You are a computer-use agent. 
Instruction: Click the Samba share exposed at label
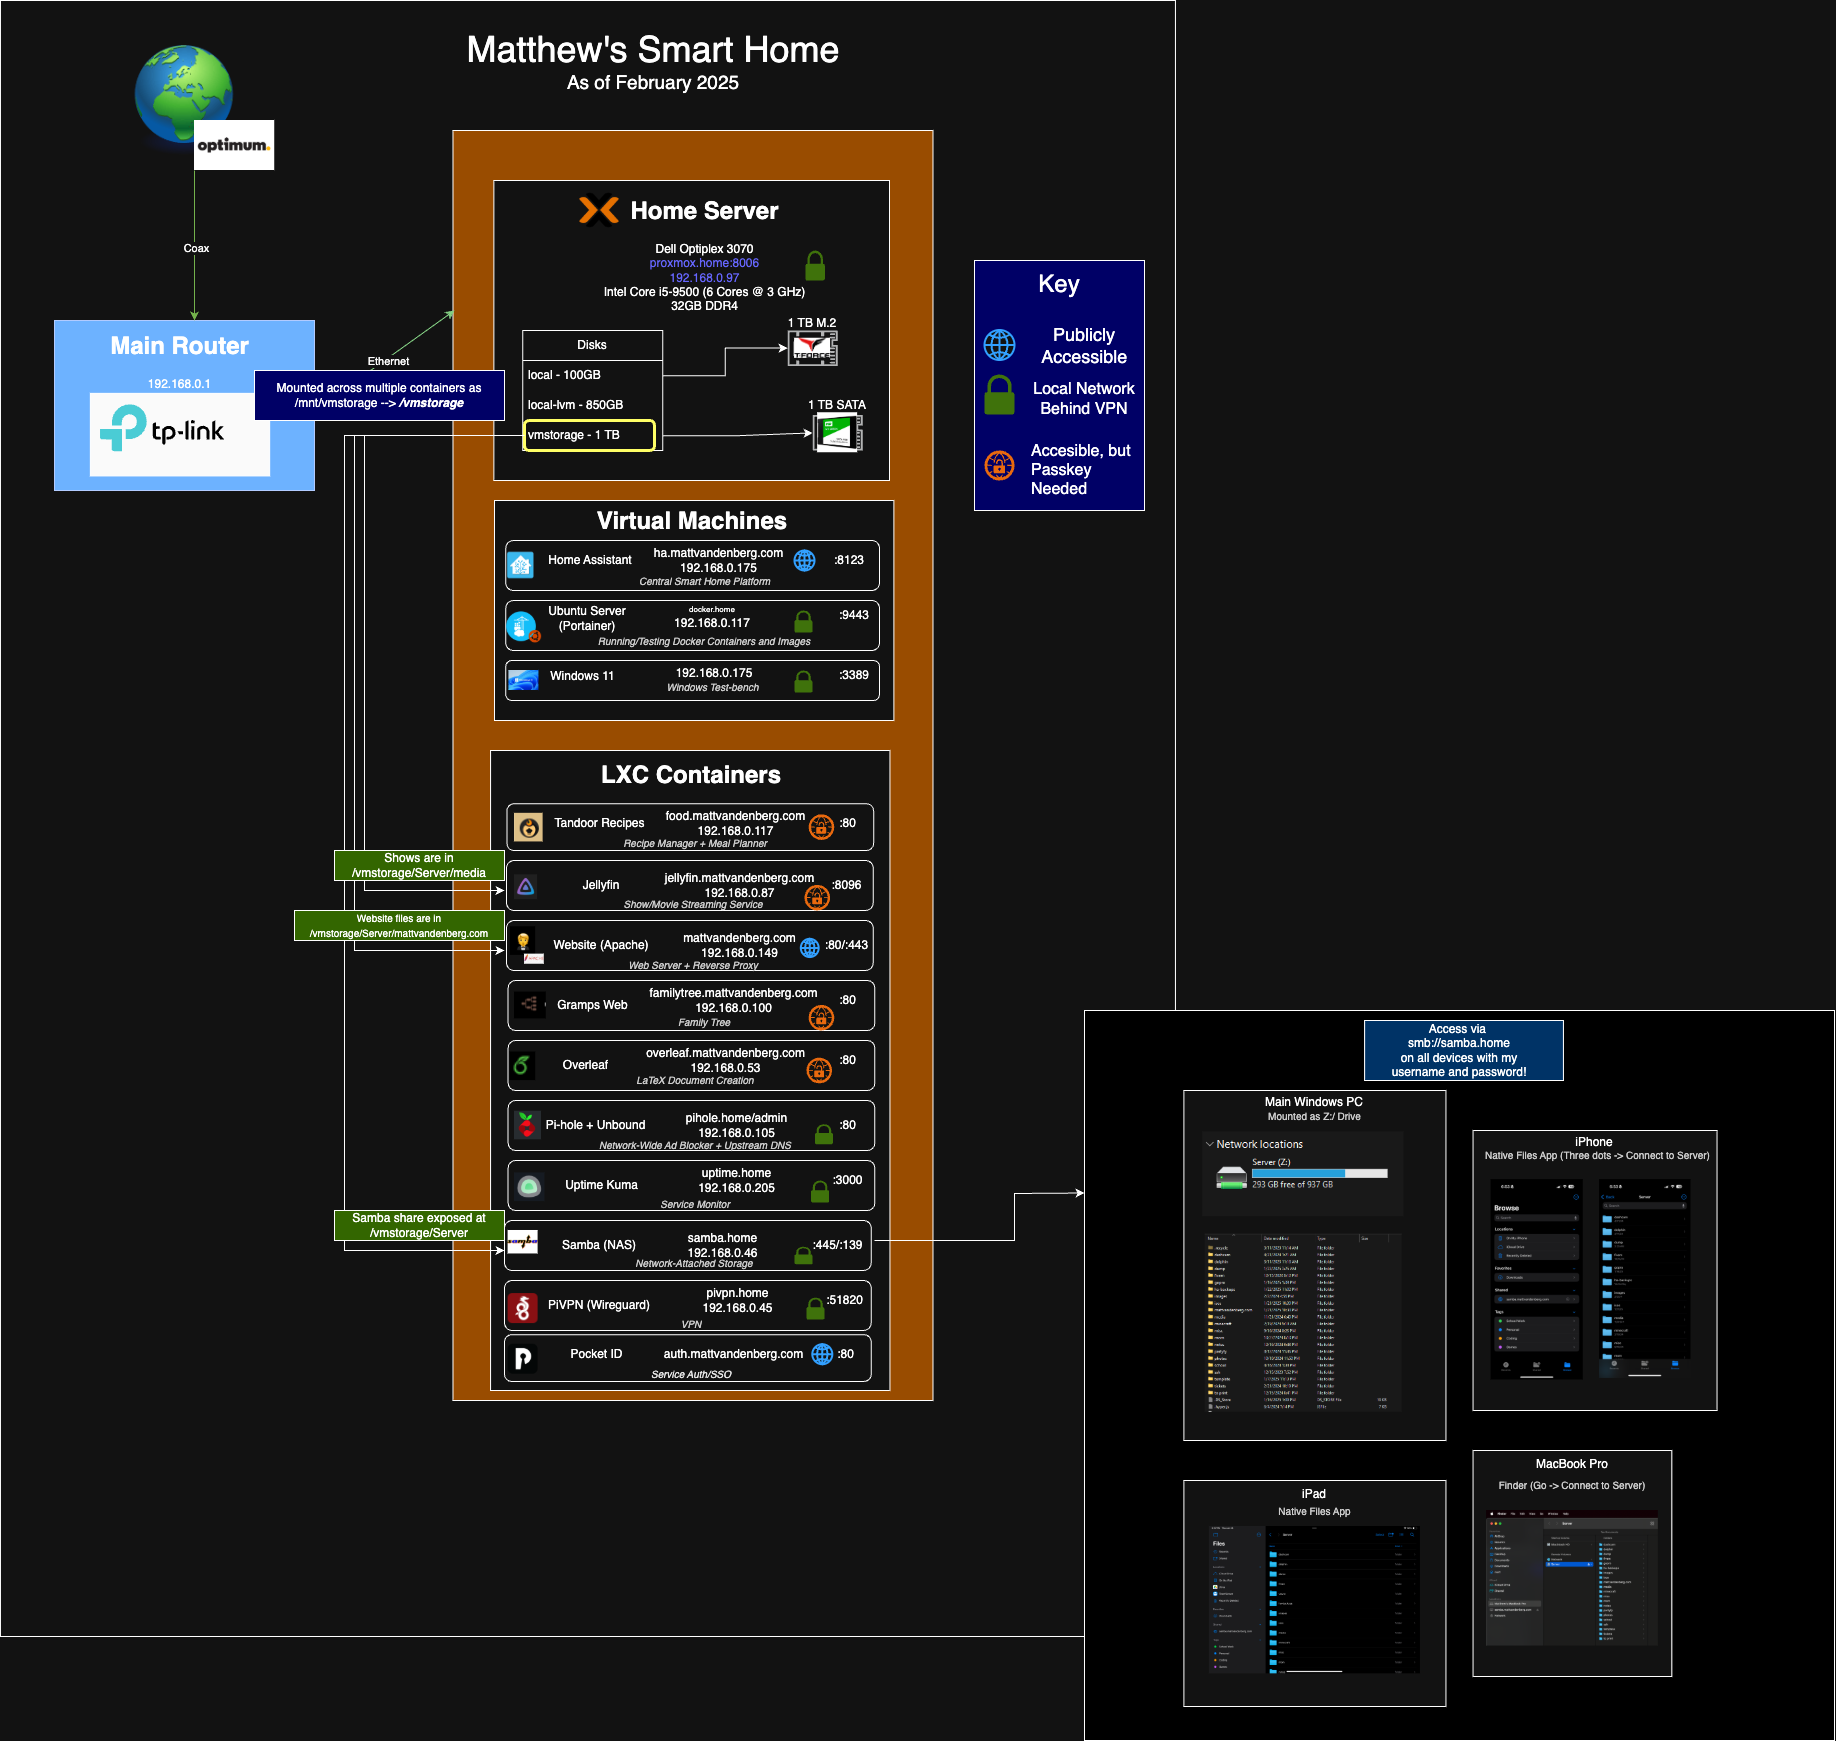tap(419, 1225)
